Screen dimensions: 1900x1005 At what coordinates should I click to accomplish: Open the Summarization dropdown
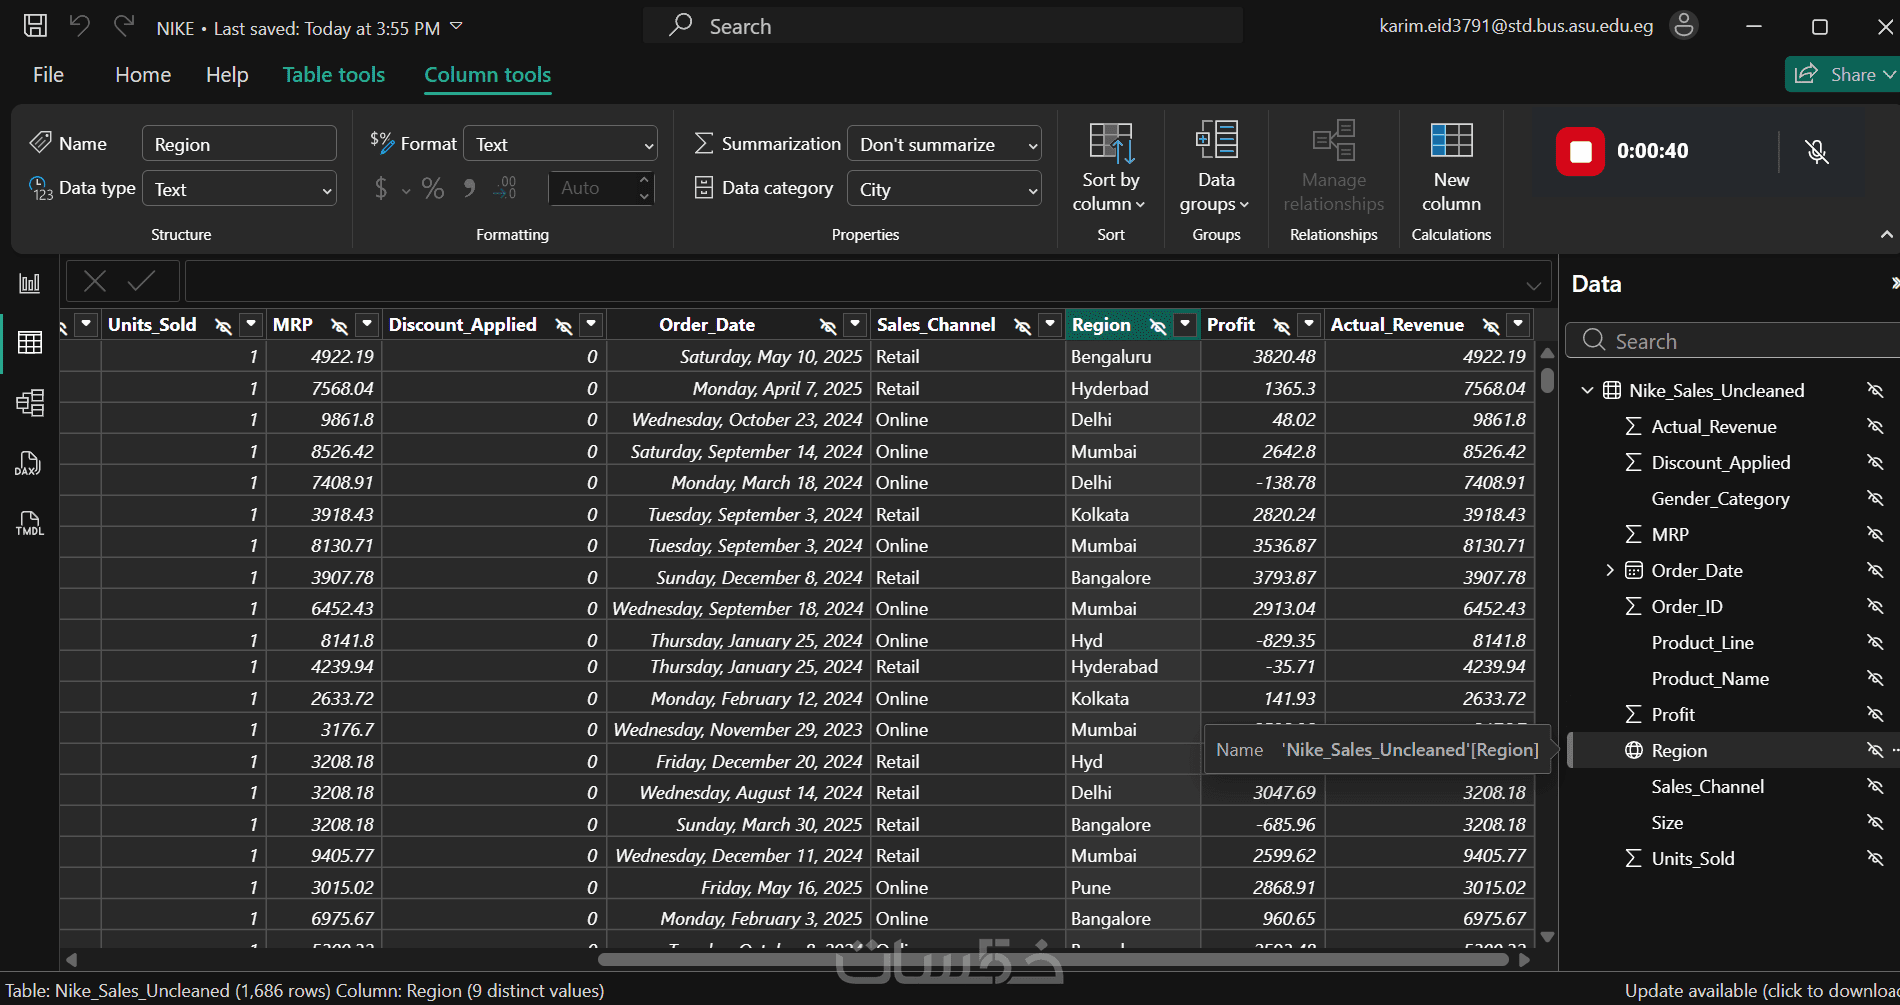click(944, 144)
